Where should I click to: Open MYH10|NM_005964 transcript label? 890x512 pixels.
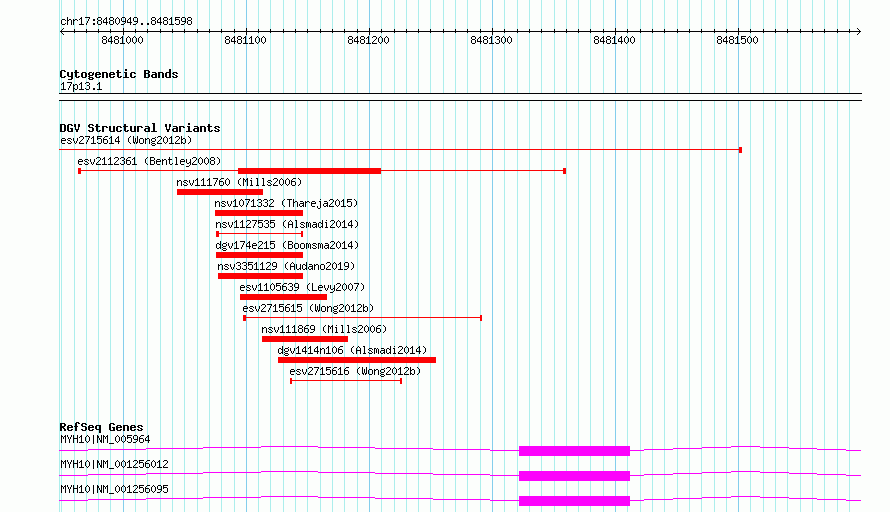[x=105, y=439]
